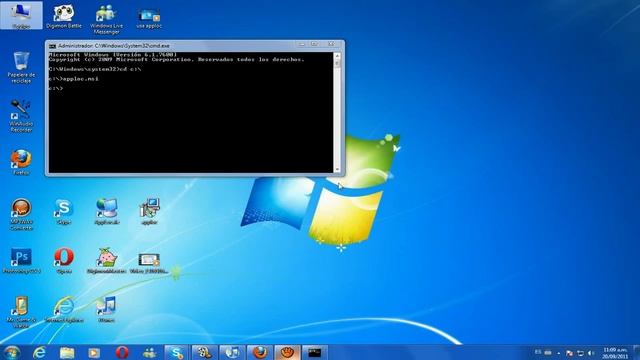Open the Opera desktop shortcut

coord(64,260)
